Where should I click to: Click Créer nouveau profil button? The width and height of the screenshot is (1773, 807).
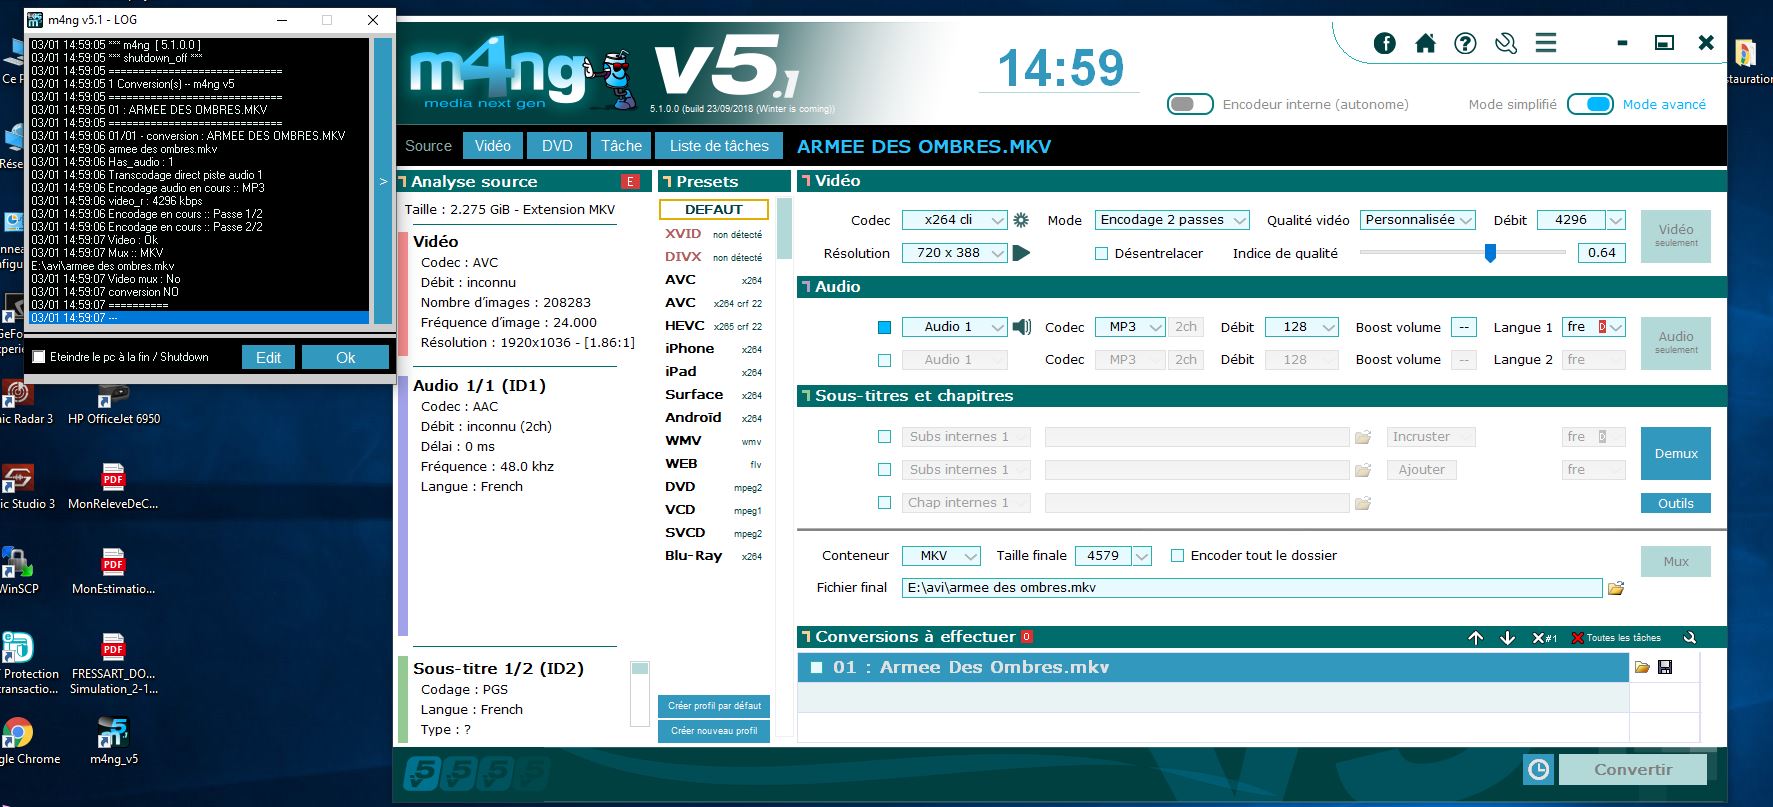point(714,731)
